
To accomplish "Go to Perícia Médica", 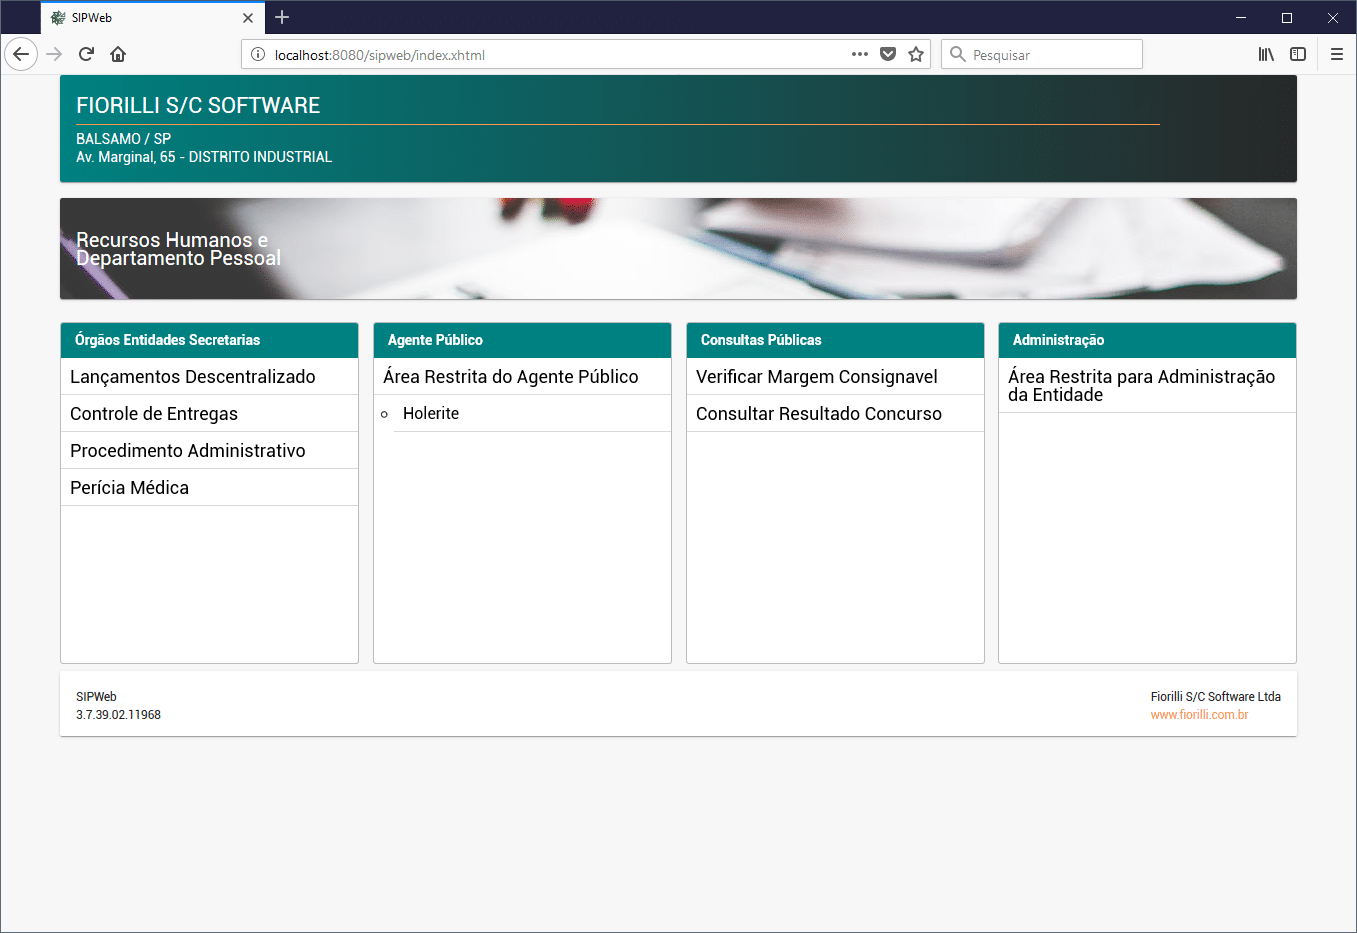I will [x=129, y=488].
